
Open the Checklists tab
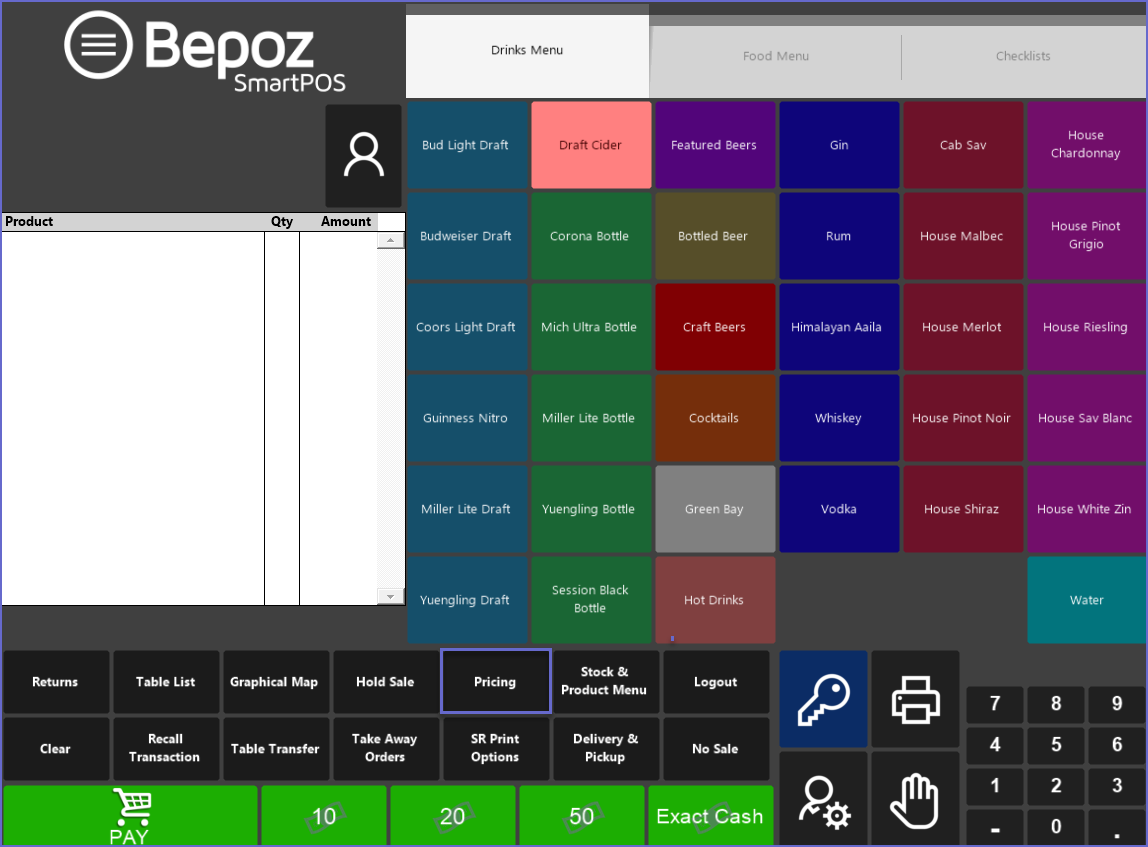[1023, 56]
